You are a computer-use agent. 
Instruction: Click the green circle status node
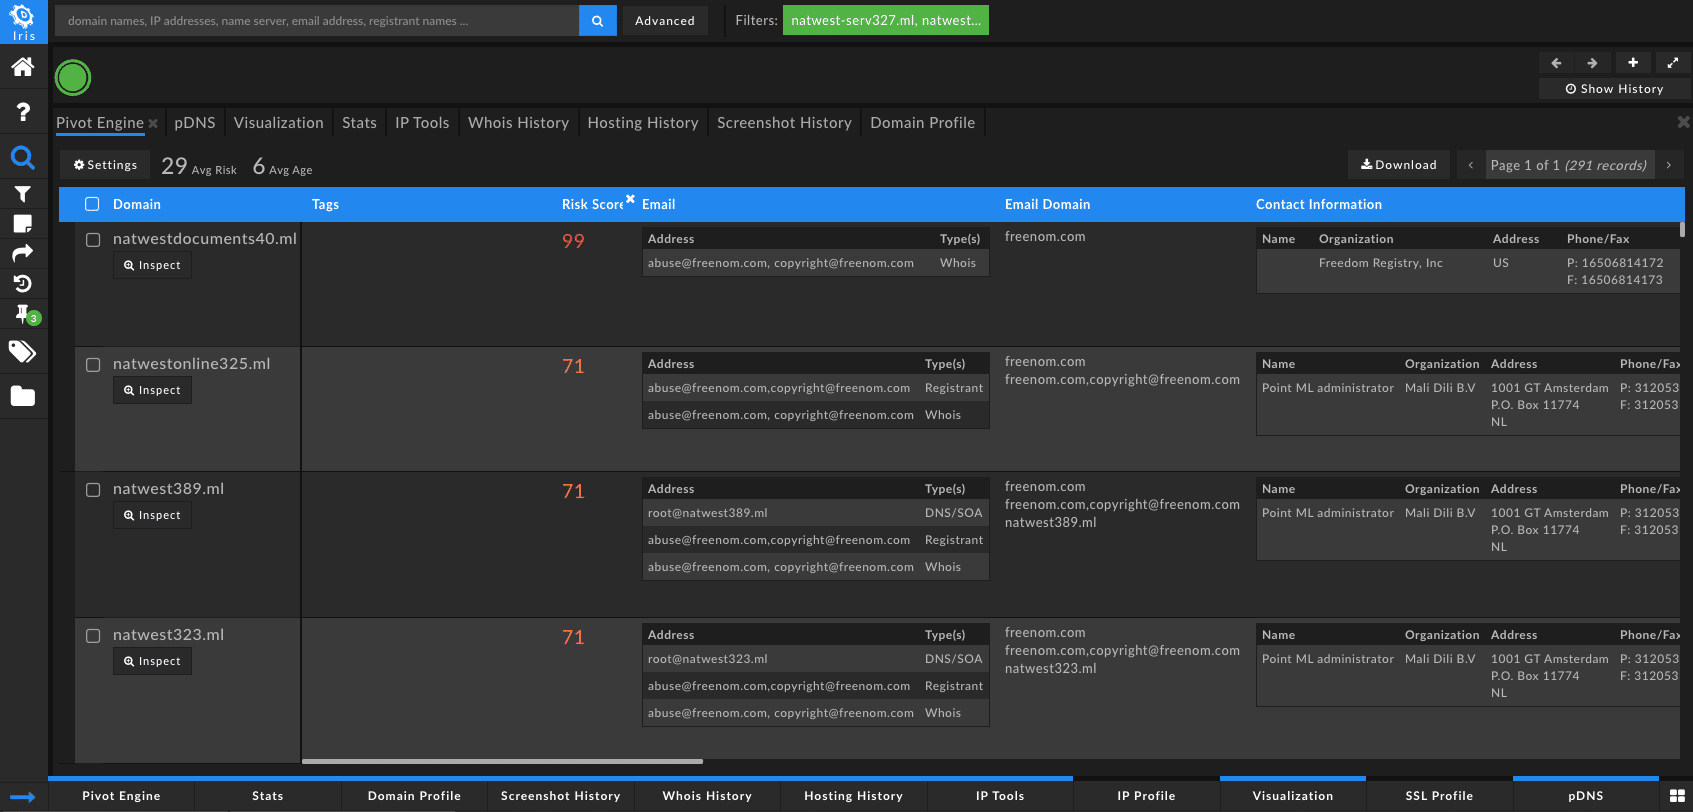pos(73,77)
